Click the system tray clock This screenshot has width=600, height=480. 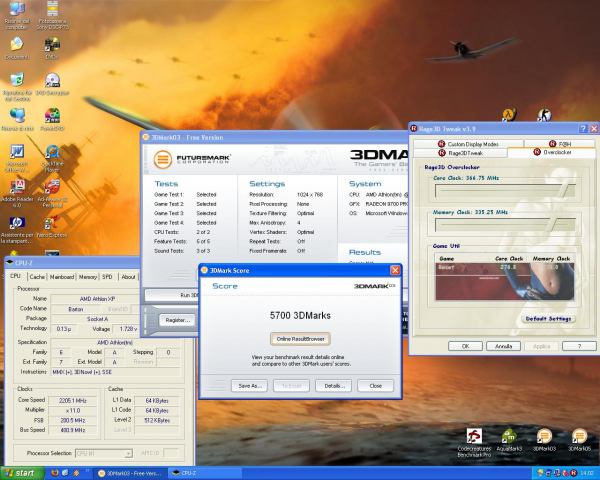coord(586,473)
